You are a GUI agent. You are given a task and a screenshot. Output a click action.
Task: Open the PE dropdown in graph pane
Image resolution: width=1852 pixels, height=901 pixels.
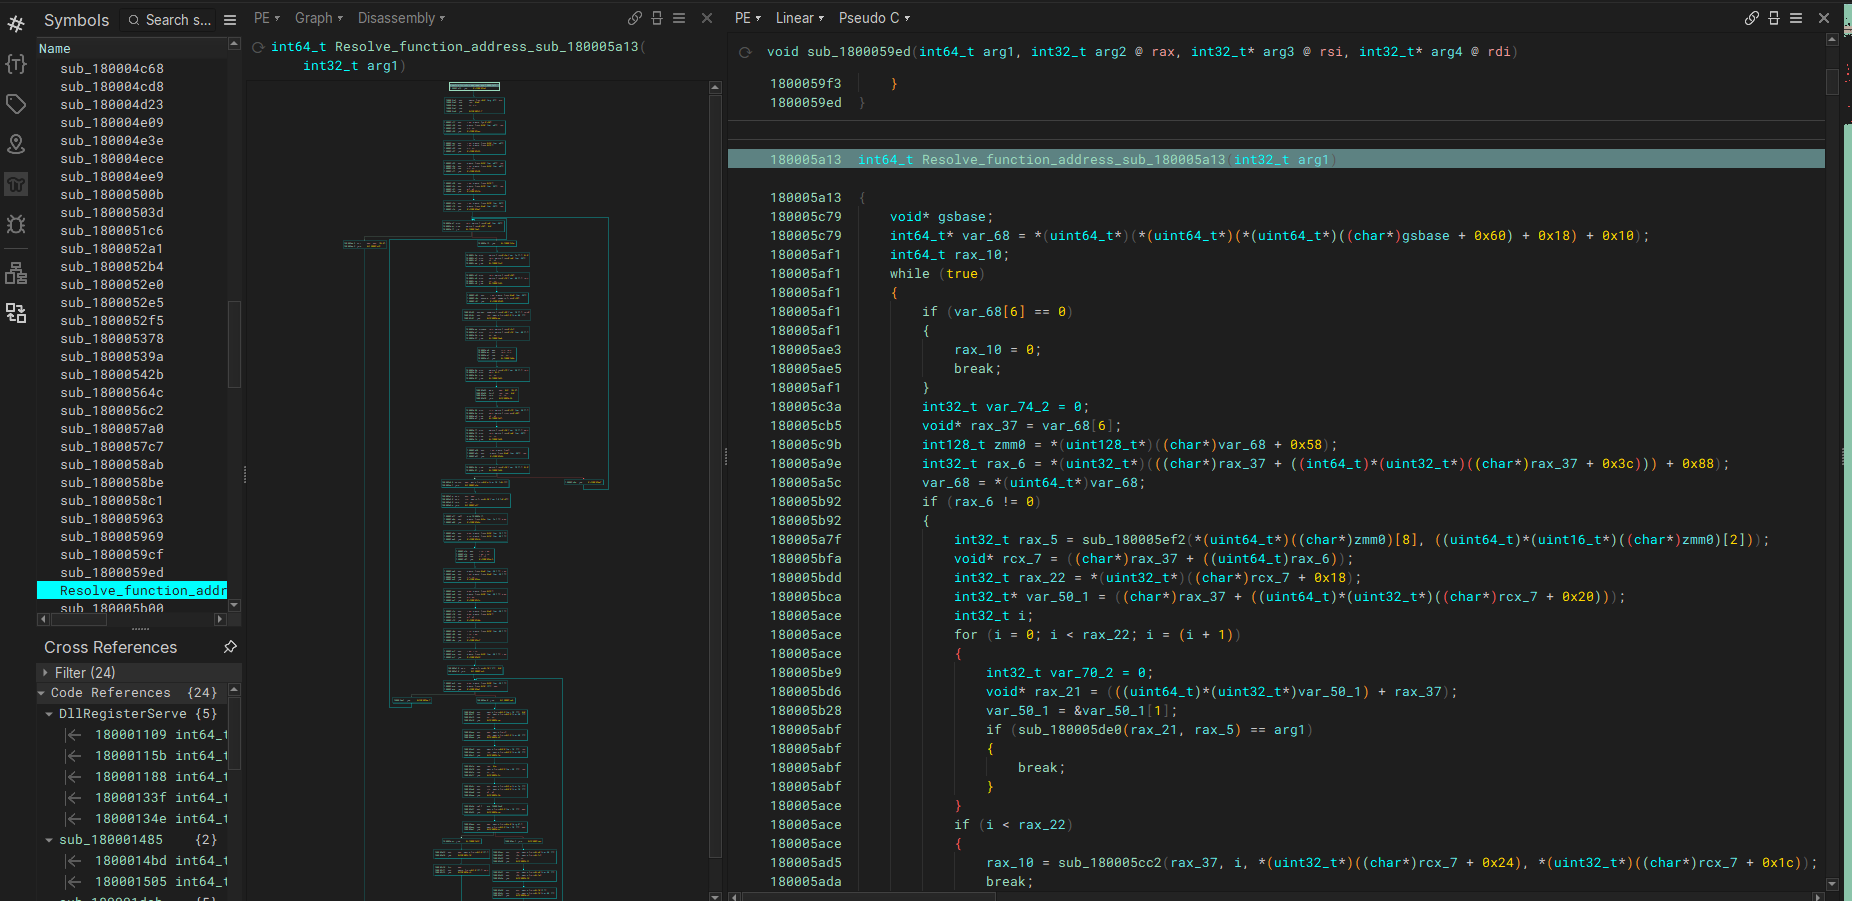267,18
